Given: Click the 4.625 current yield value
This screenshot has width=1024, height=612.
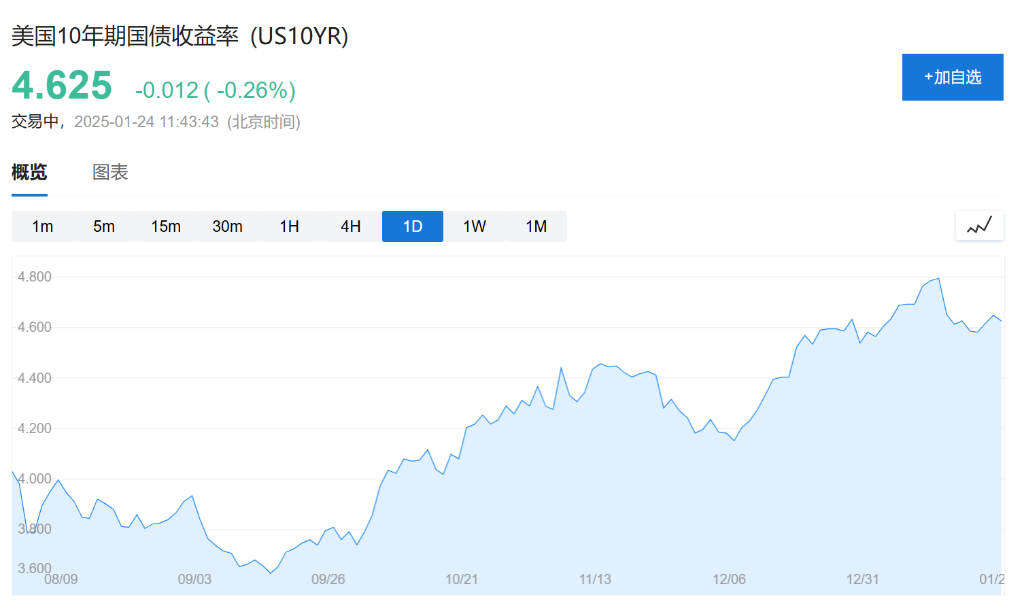Looking at the screenshot, I should point(62,86).
